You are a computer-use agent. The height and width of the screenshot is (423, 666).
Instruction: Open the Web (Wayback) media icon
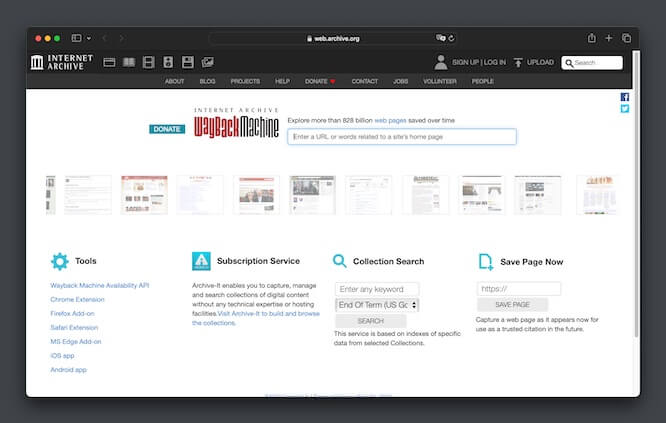point(109,62)
